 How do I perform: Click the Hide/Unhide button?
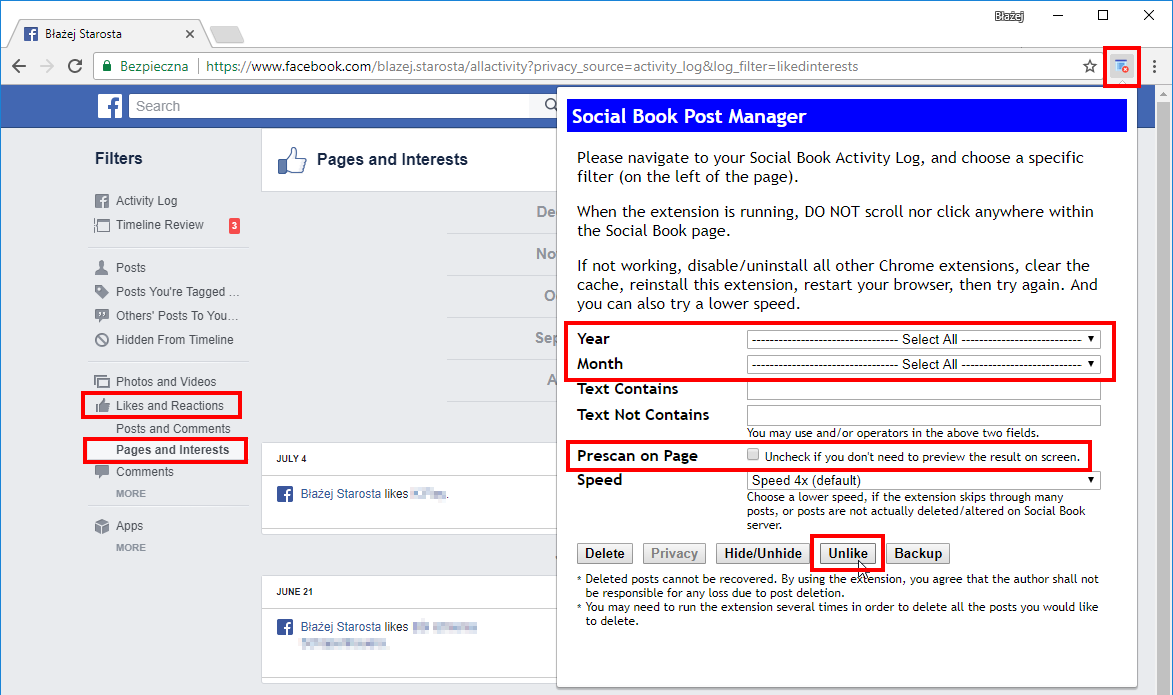tap(763, 554)
